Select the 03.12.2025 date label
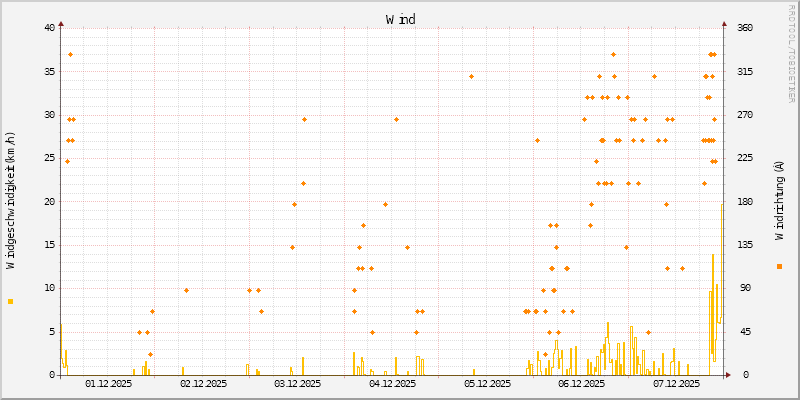Image resolution: width=800 pixels, height=400 pixels. point(297,383)
